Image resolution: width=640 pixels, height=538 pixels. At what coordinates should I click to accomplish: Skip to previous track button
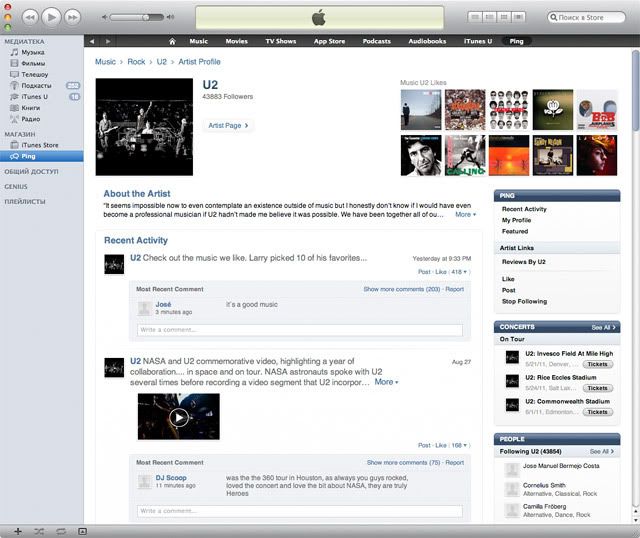pos(30,18)
